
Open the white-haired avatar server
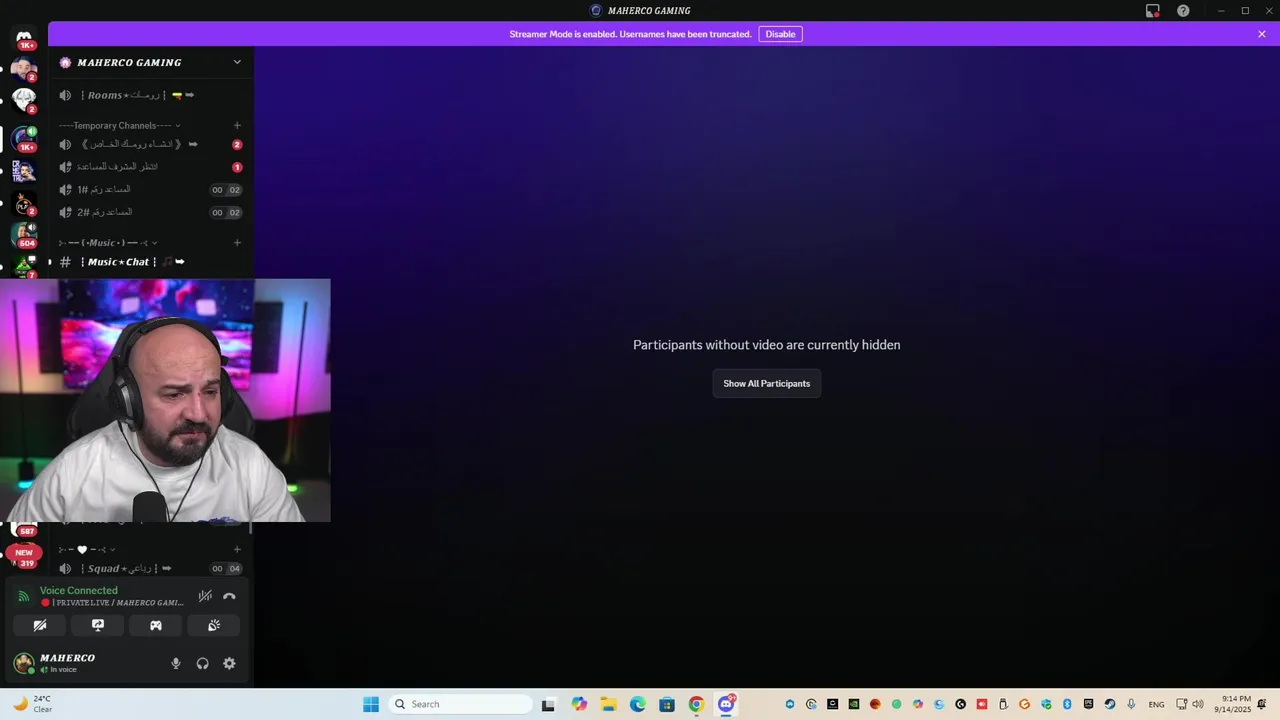24,100
